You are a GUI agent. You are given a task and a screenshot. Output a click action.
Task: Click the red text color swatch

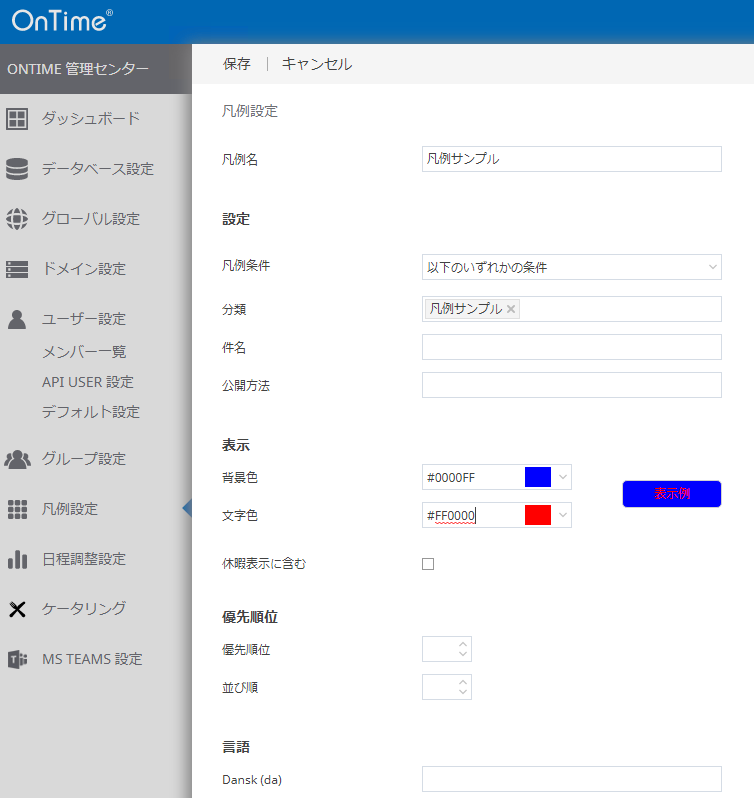[x=538, y=515]
